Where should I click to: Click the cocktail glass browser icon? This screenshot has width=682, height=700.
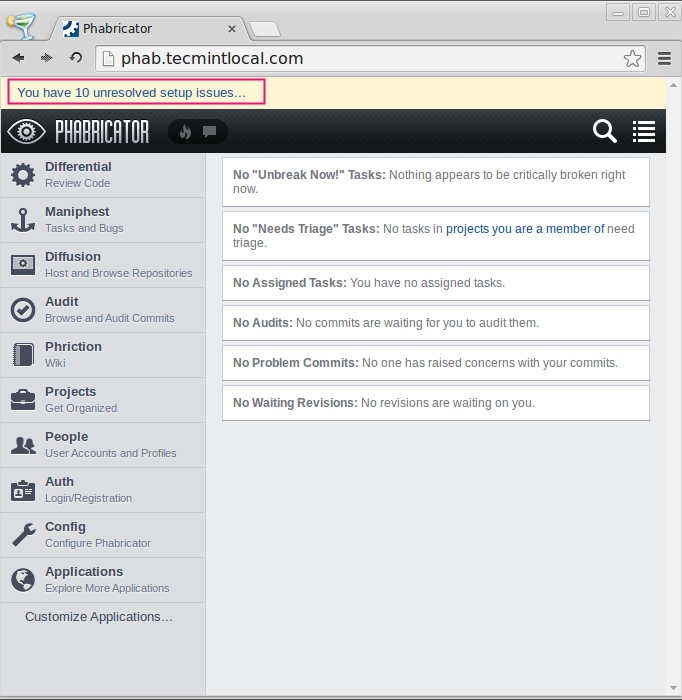pos(21,26)
